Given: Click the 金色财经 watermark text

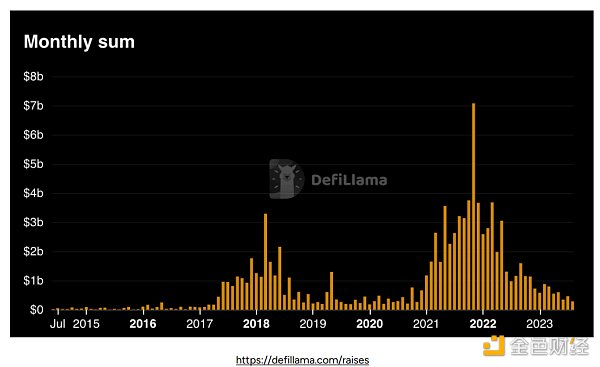Looking at the screenshot, I should coord(549,346).
